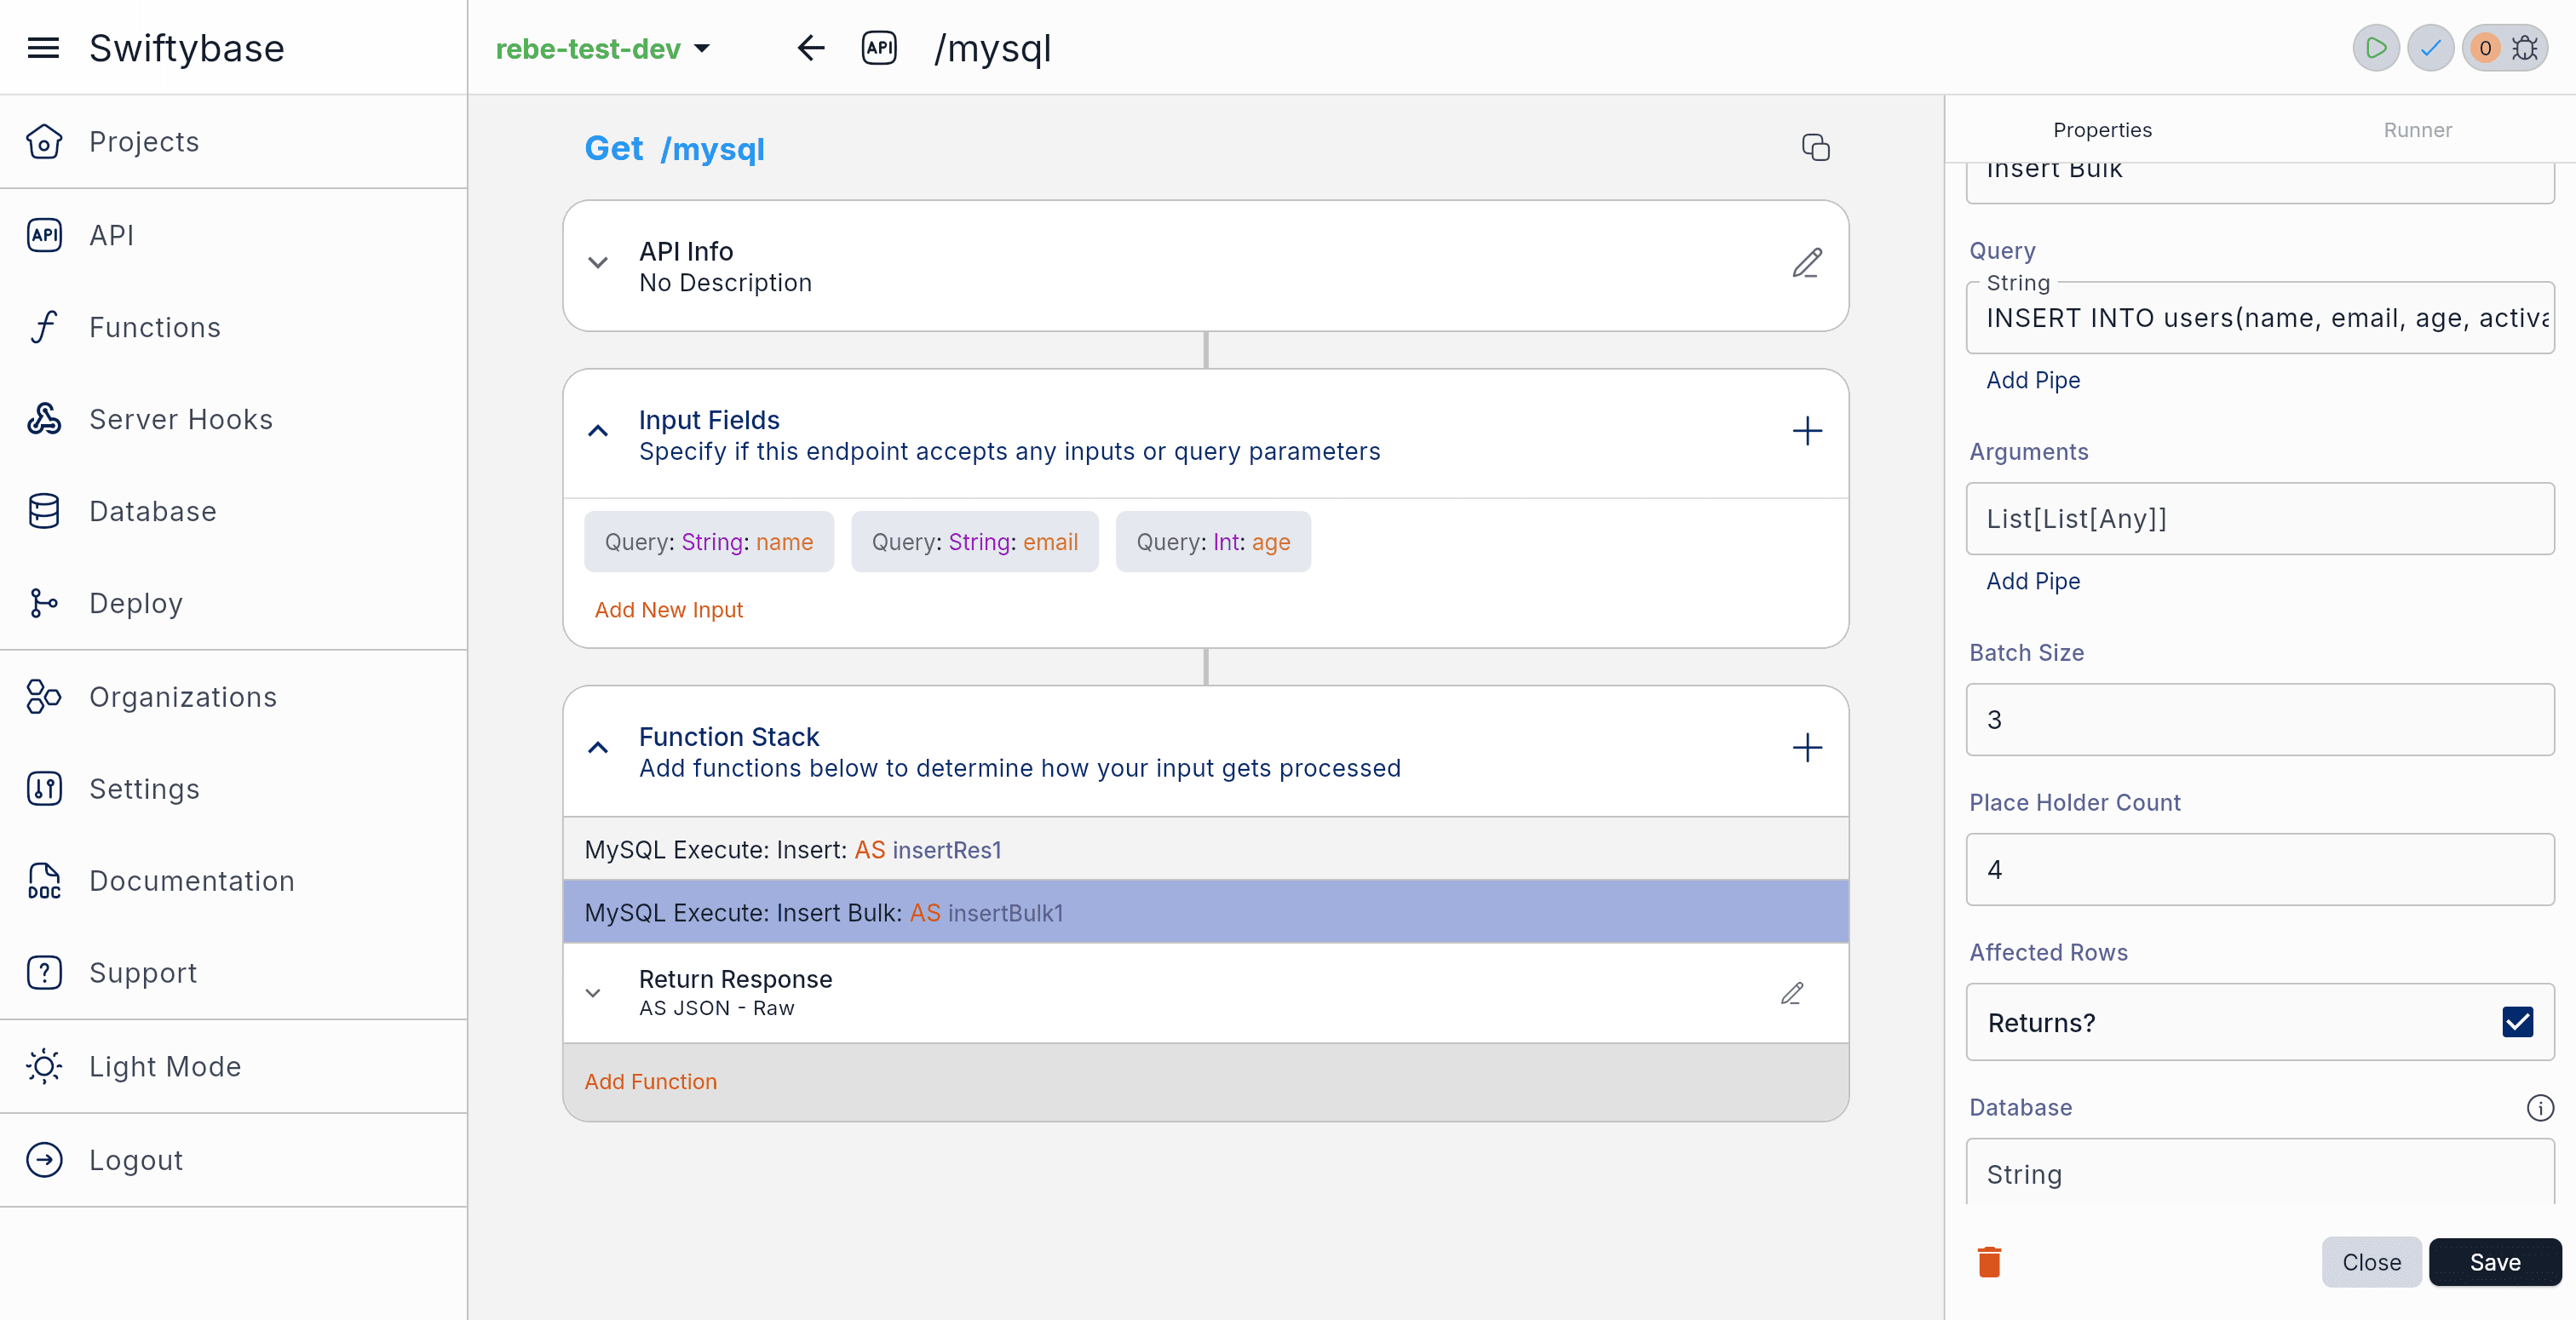Add an input field with the plus icon
The width and height of the screenshot is (2576, 1320).
pos(1807,432)
